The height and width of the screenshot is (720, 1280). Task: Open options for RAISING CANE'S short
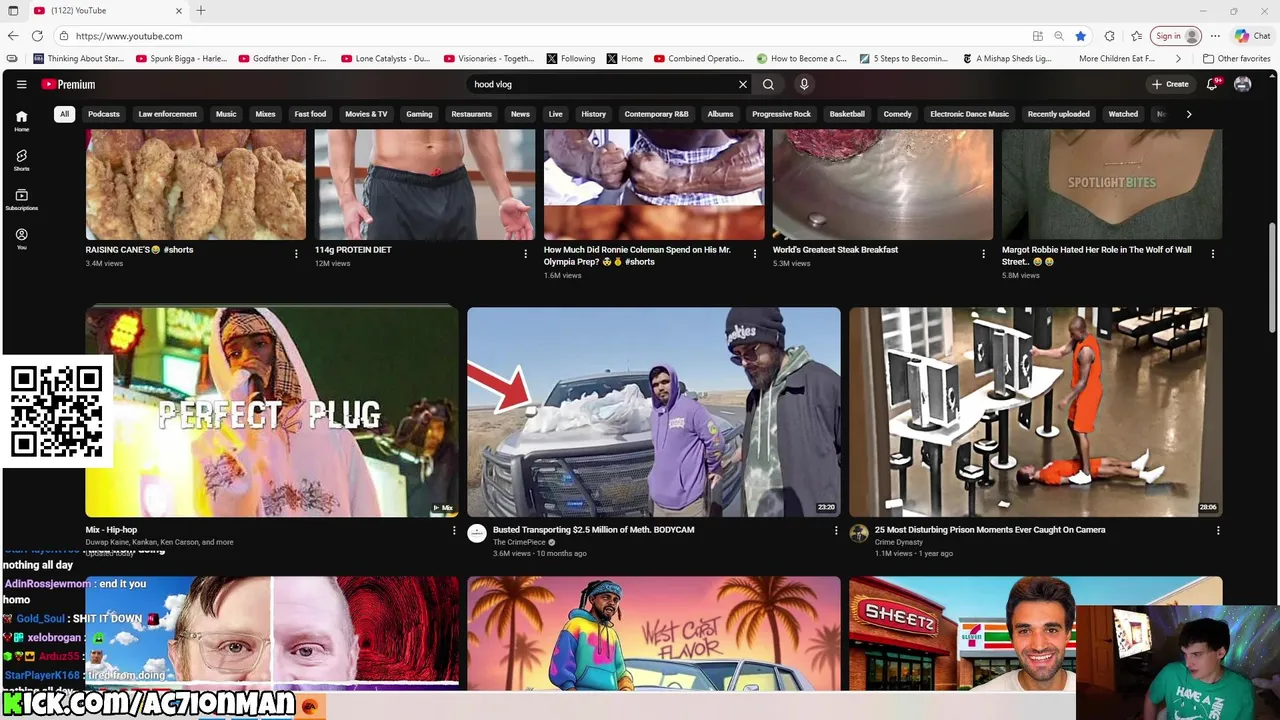[296, 254]
